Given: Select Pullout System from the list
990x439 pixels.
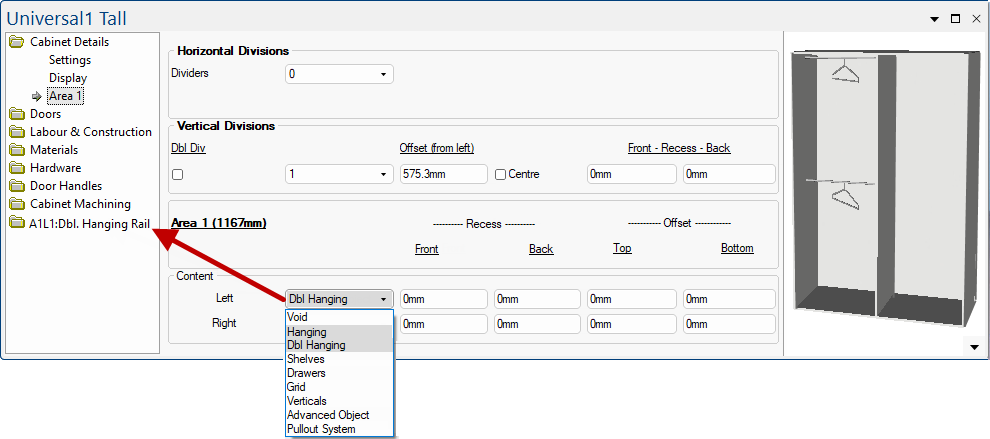Looking at the screenshot, I should click(321, 429).
